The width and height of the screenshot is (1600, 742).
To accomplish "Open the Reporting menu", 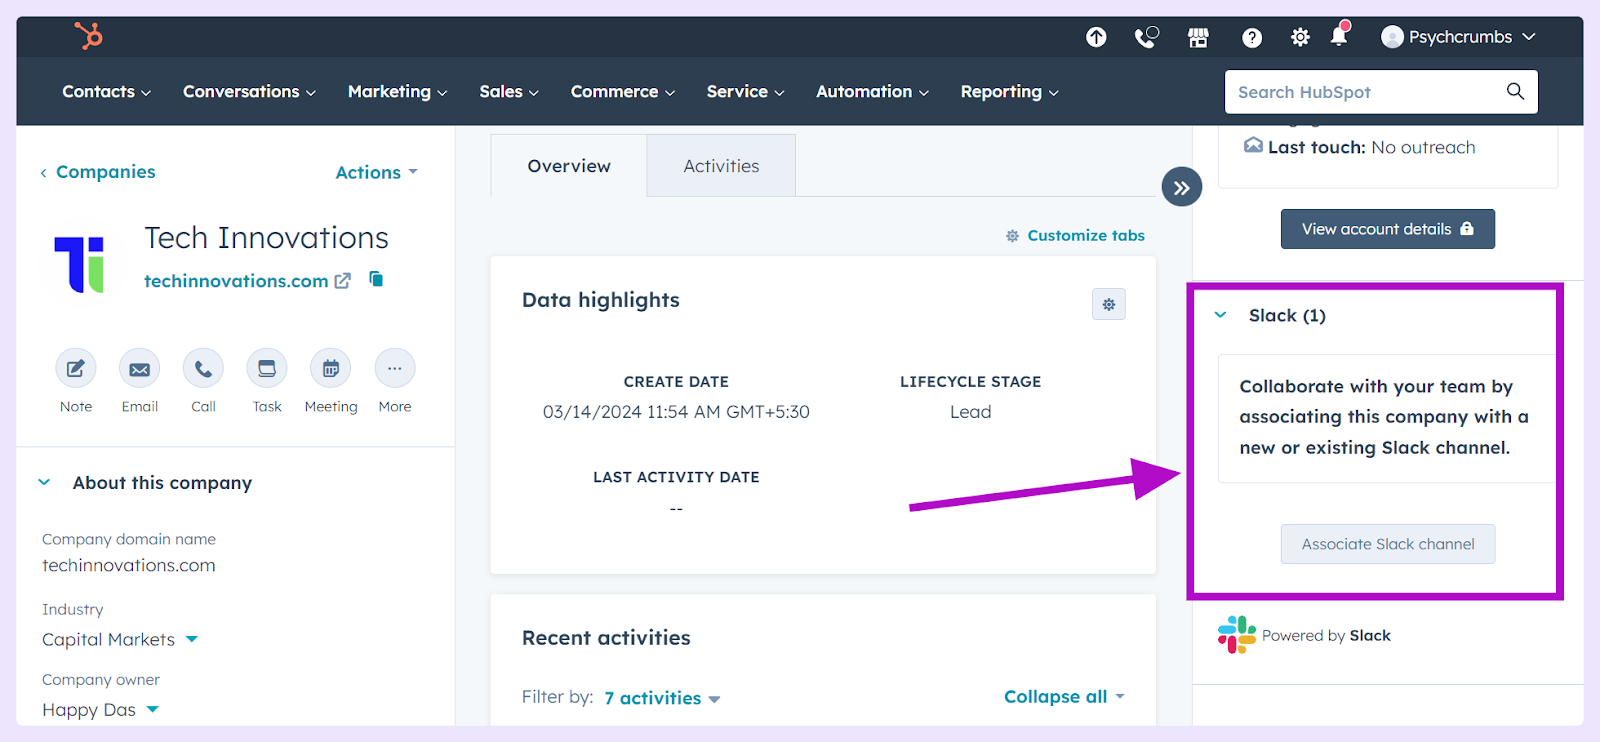I will [x=1009, y=91].
